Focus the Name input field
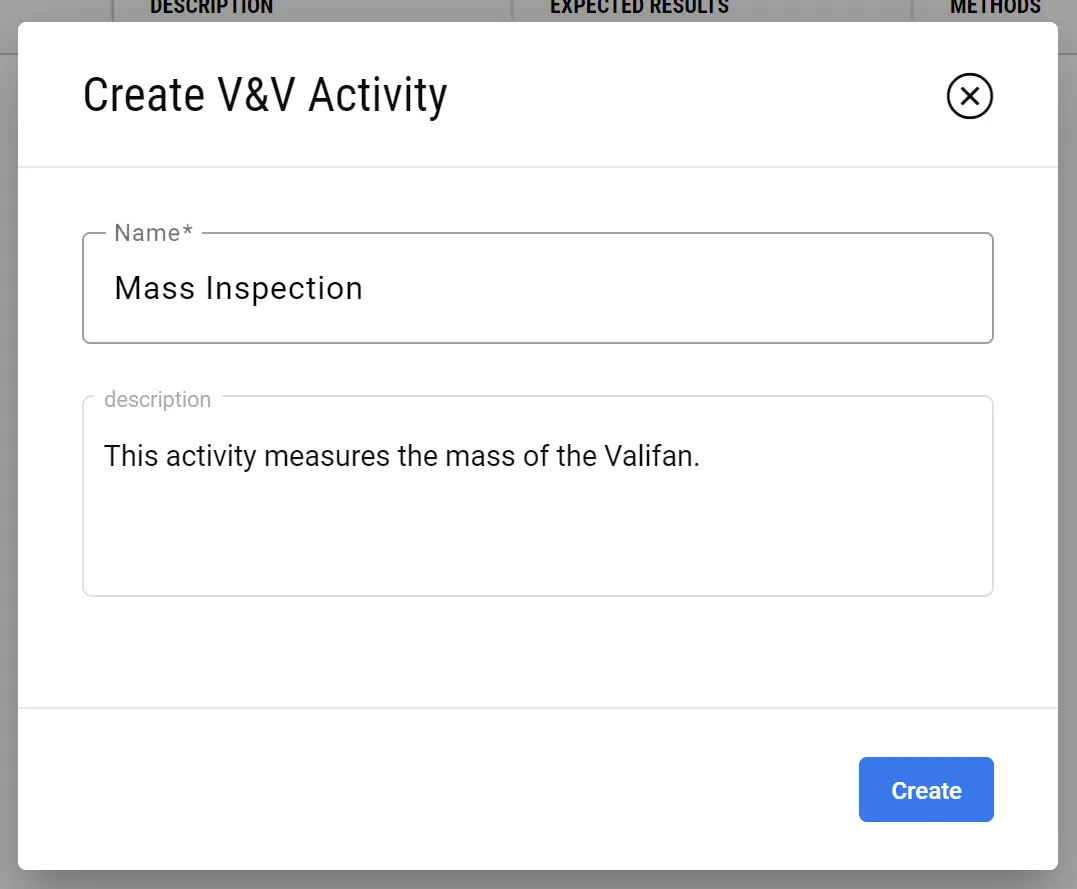Image resolution: width=1077 pixels, height=889 pixels. pos(537,288)
